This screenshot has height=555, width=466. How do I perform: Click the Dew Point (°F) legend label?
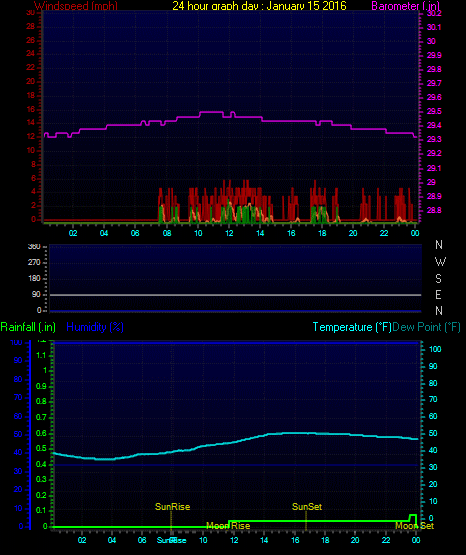426,327
